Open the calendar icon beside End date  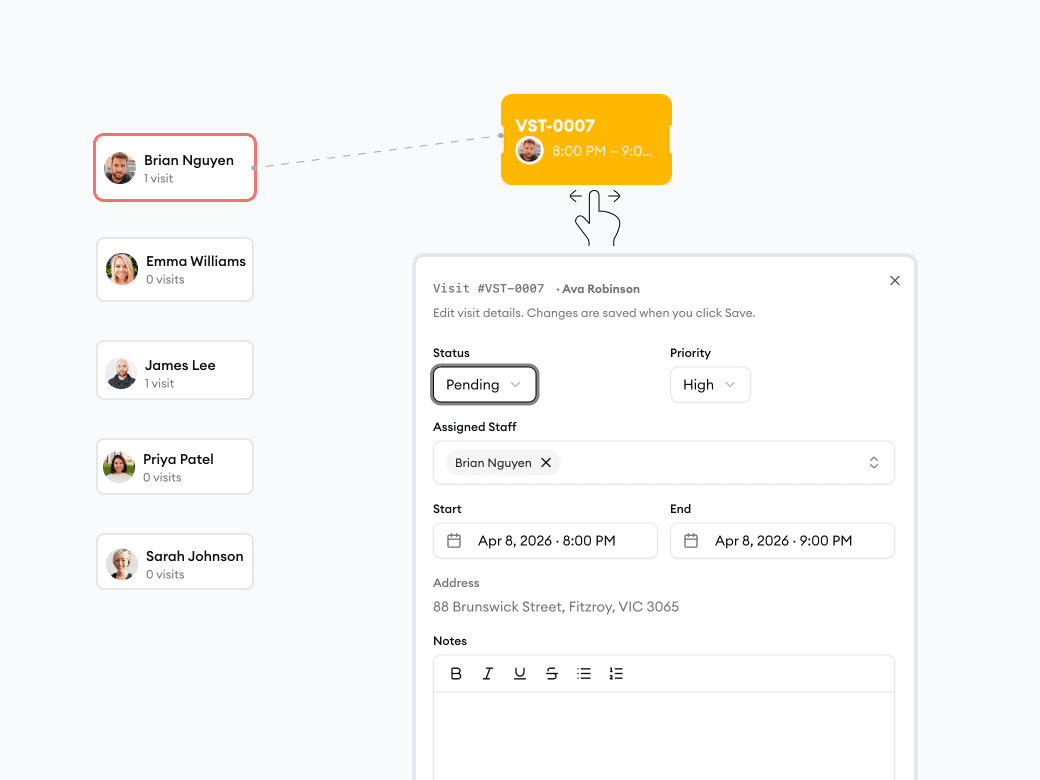[x=692, y=540]
